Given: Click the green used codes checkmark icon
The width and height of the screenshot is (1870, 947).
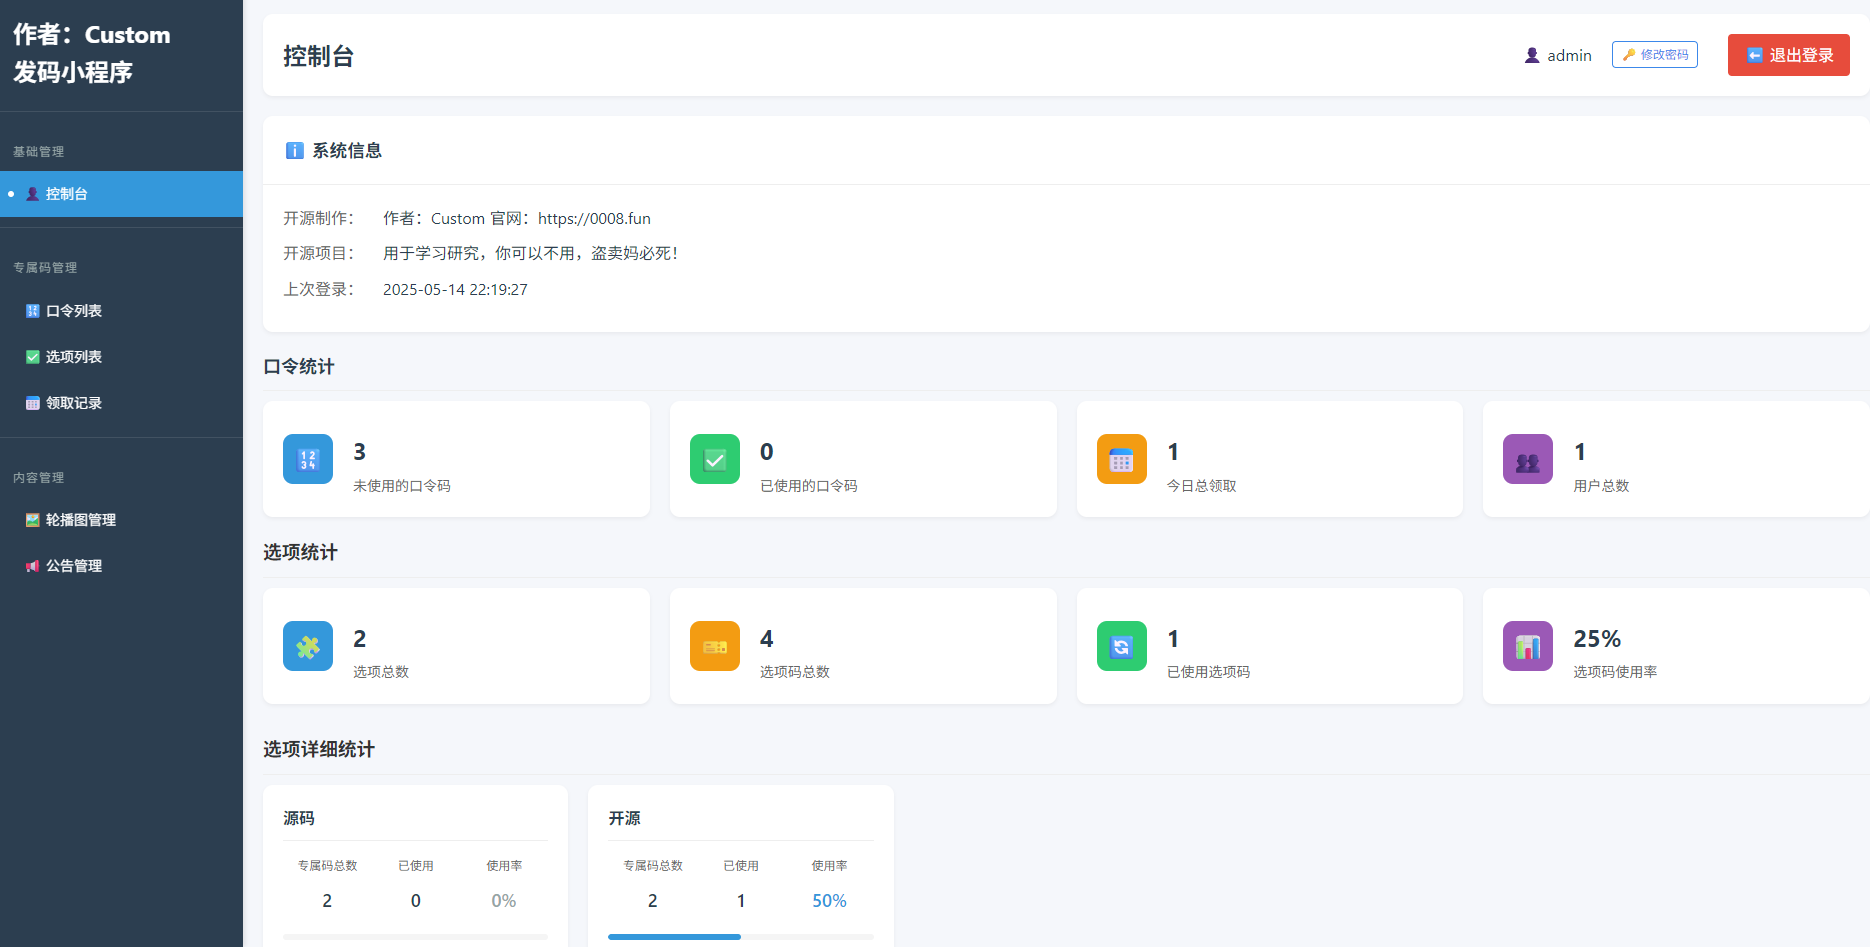Looking at the screenshot, I should coord(715,459).
